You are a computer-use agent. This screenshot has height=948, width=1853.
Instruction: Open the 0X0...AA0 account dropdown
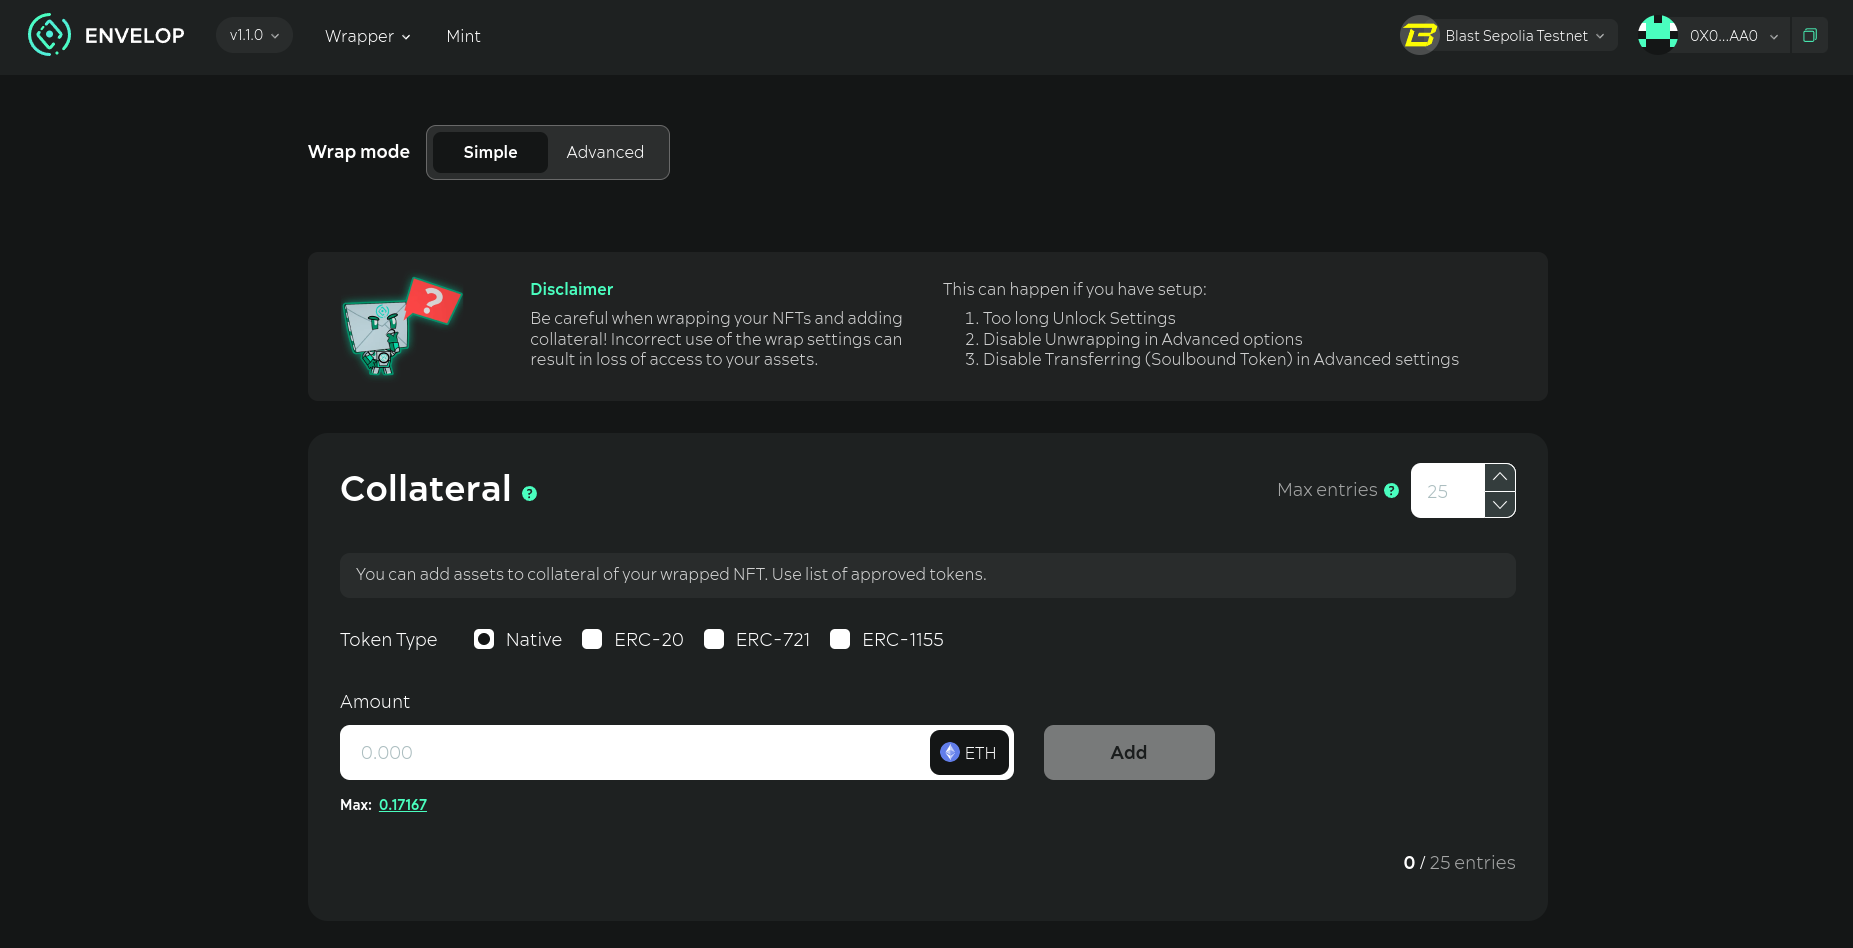point(1733,36)
